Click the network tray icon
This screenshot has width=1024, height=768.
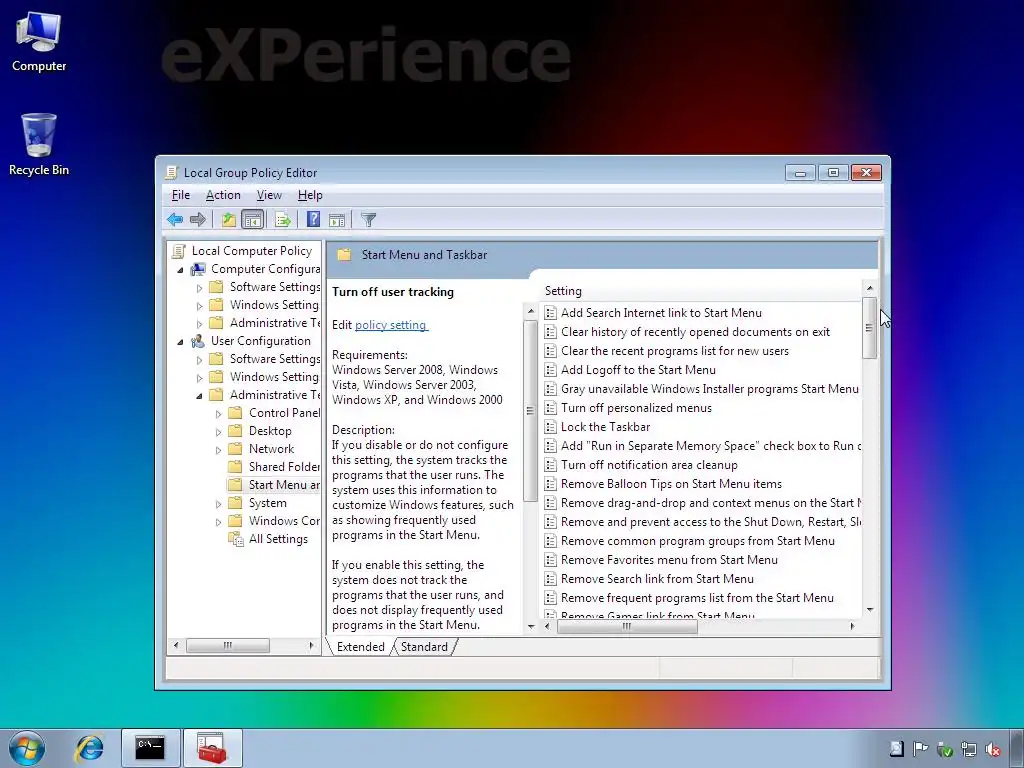tap(969, 749)
